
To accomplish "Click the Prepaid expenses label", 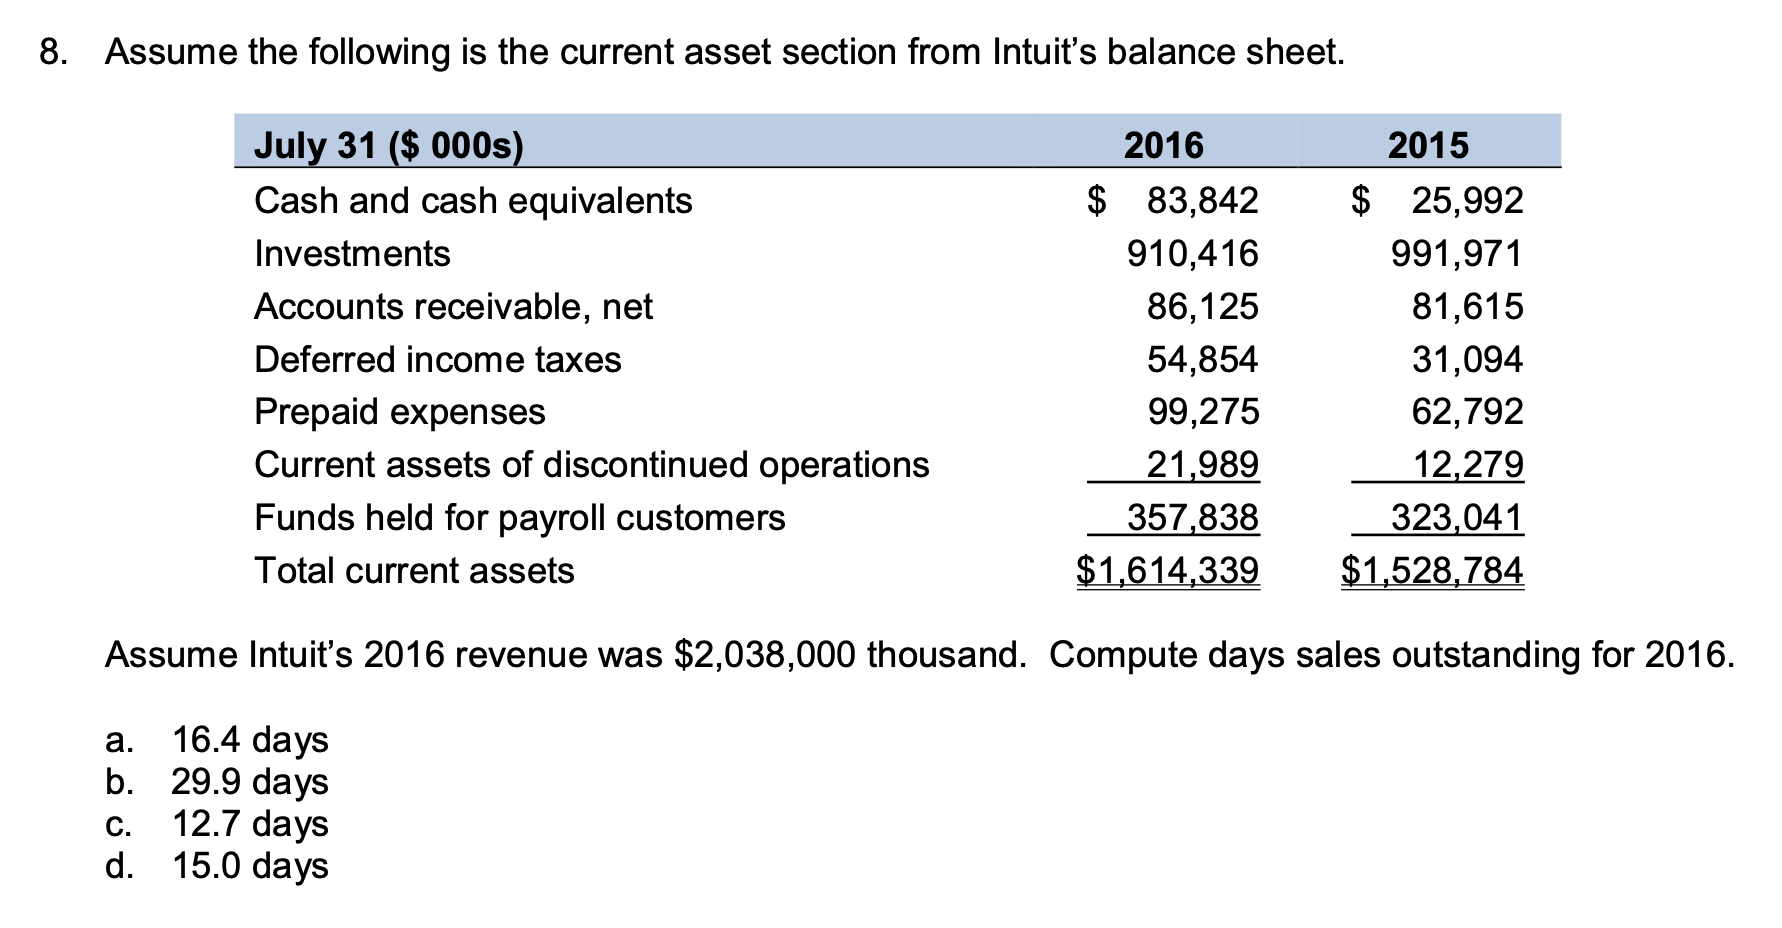I will coord(400,412).
